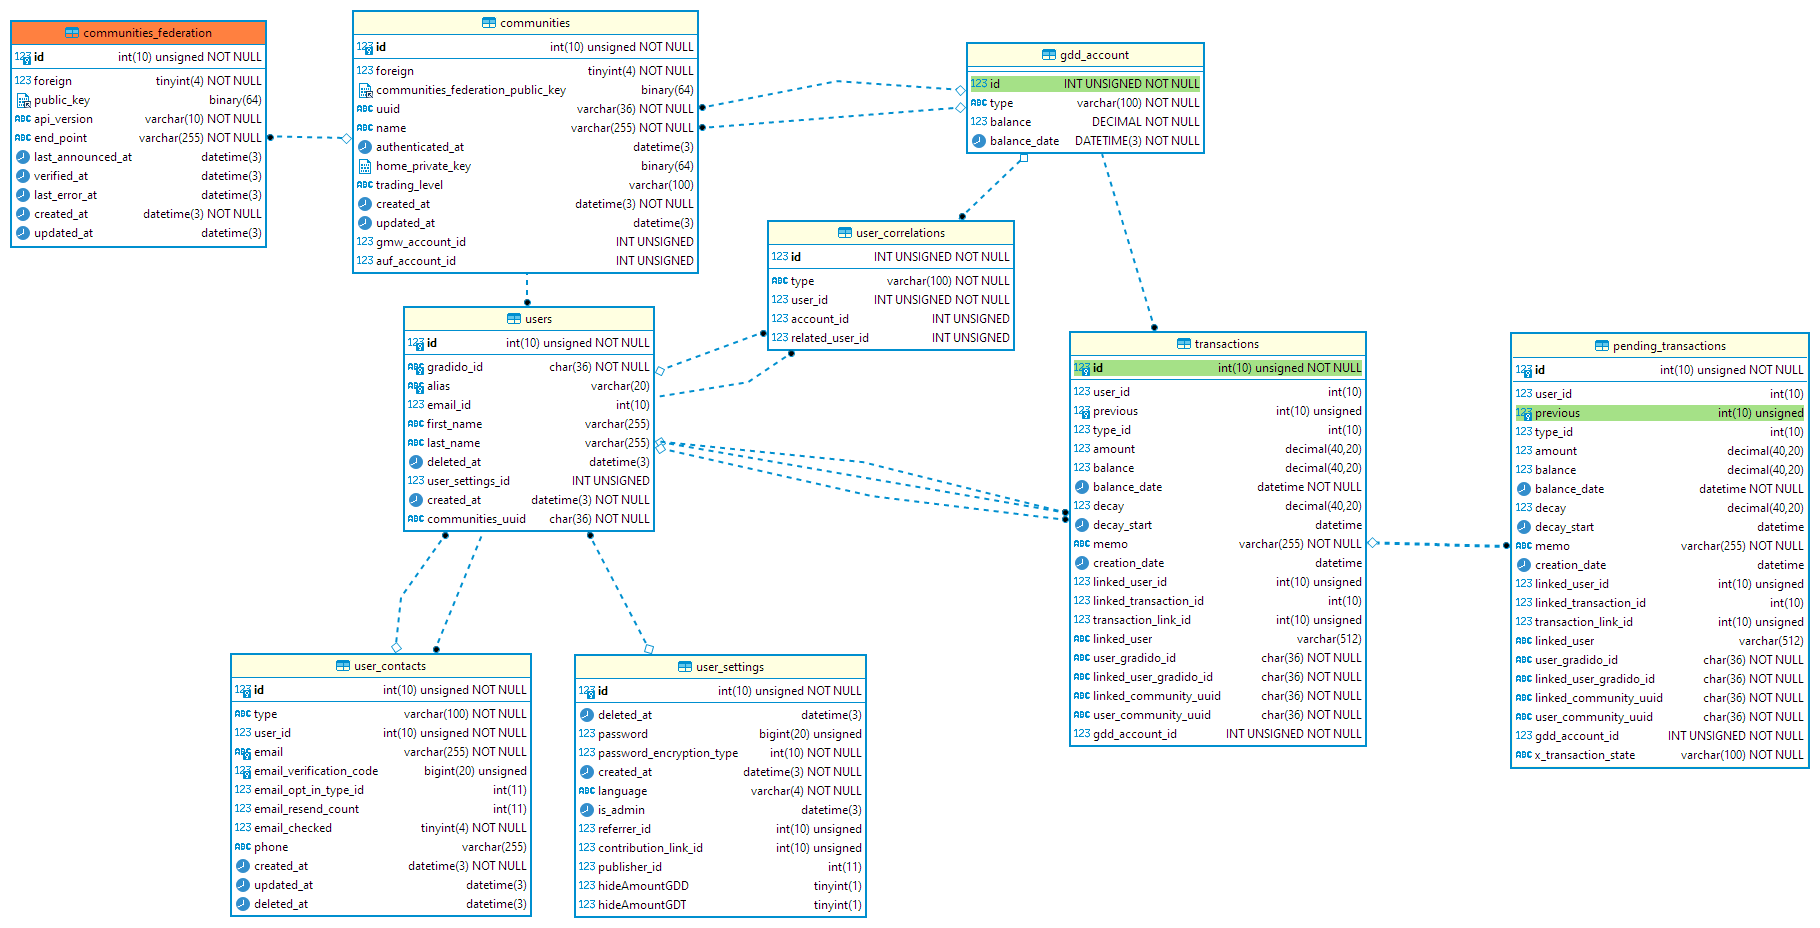
Task: Select the green highlighted previous row in pending_transactions
Action: pyautogui.click(x=1659, y=413)
